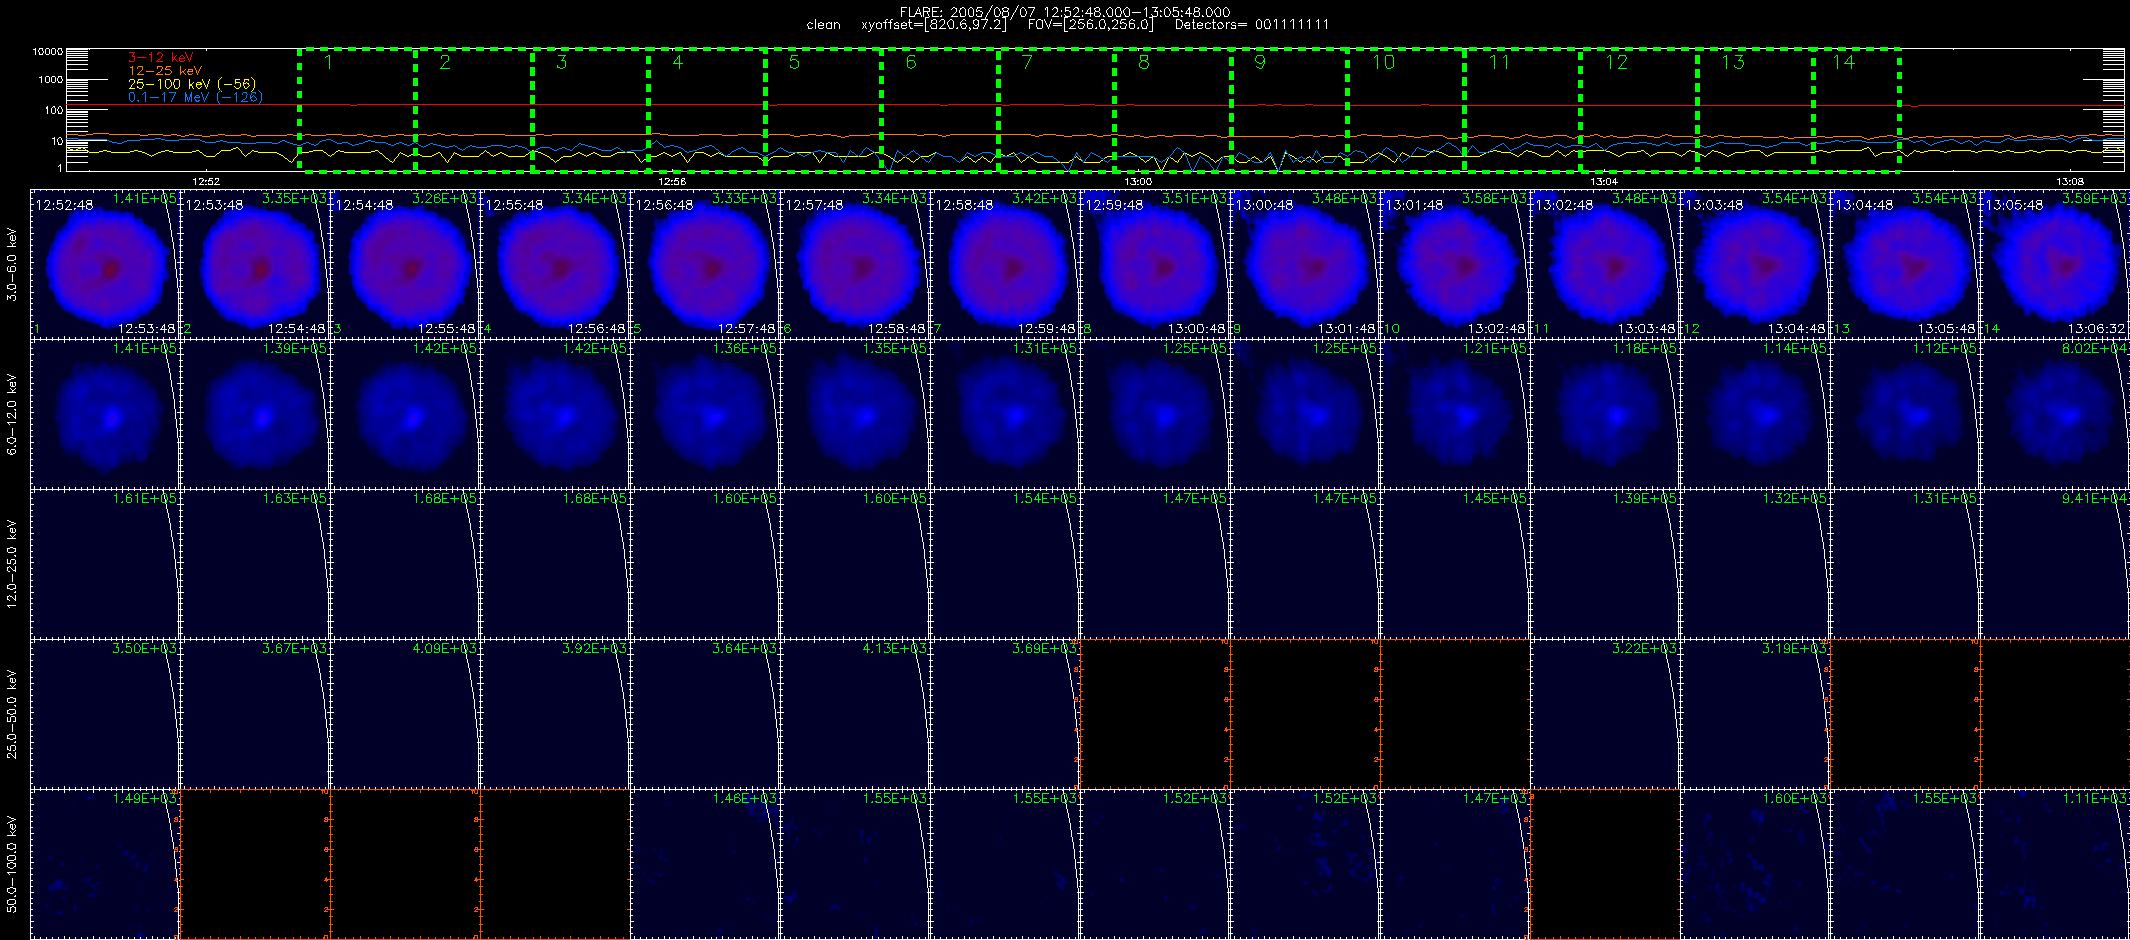Open the 50.0-100.0 keV panel labeled 1.11E+03
The height and width of the screenshot is (940, 2130).
click(2055, 864)
